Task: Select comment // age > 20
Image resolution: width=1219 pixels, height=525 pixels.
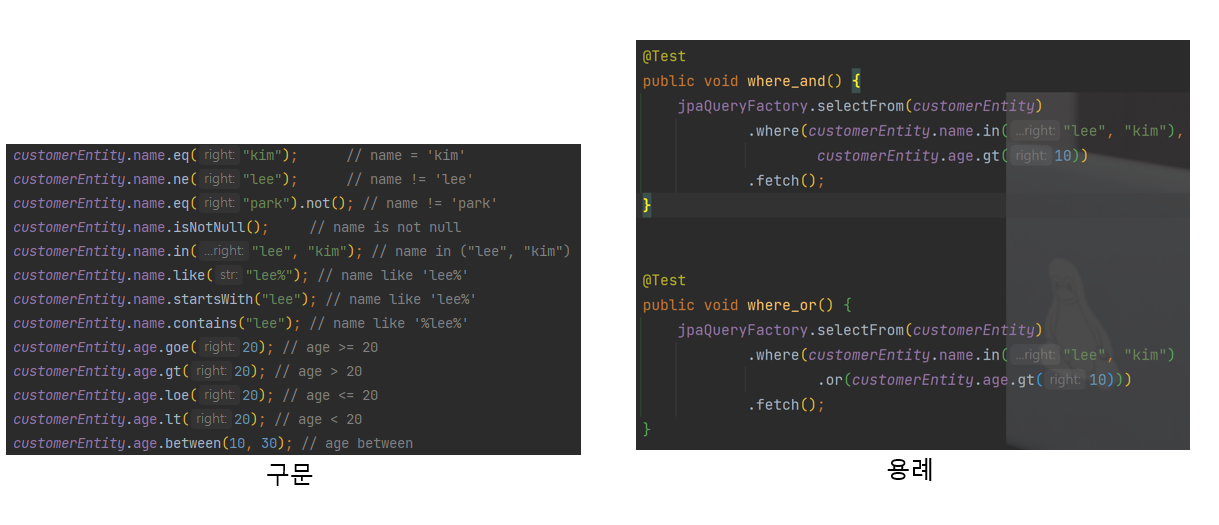Action: 318,371
